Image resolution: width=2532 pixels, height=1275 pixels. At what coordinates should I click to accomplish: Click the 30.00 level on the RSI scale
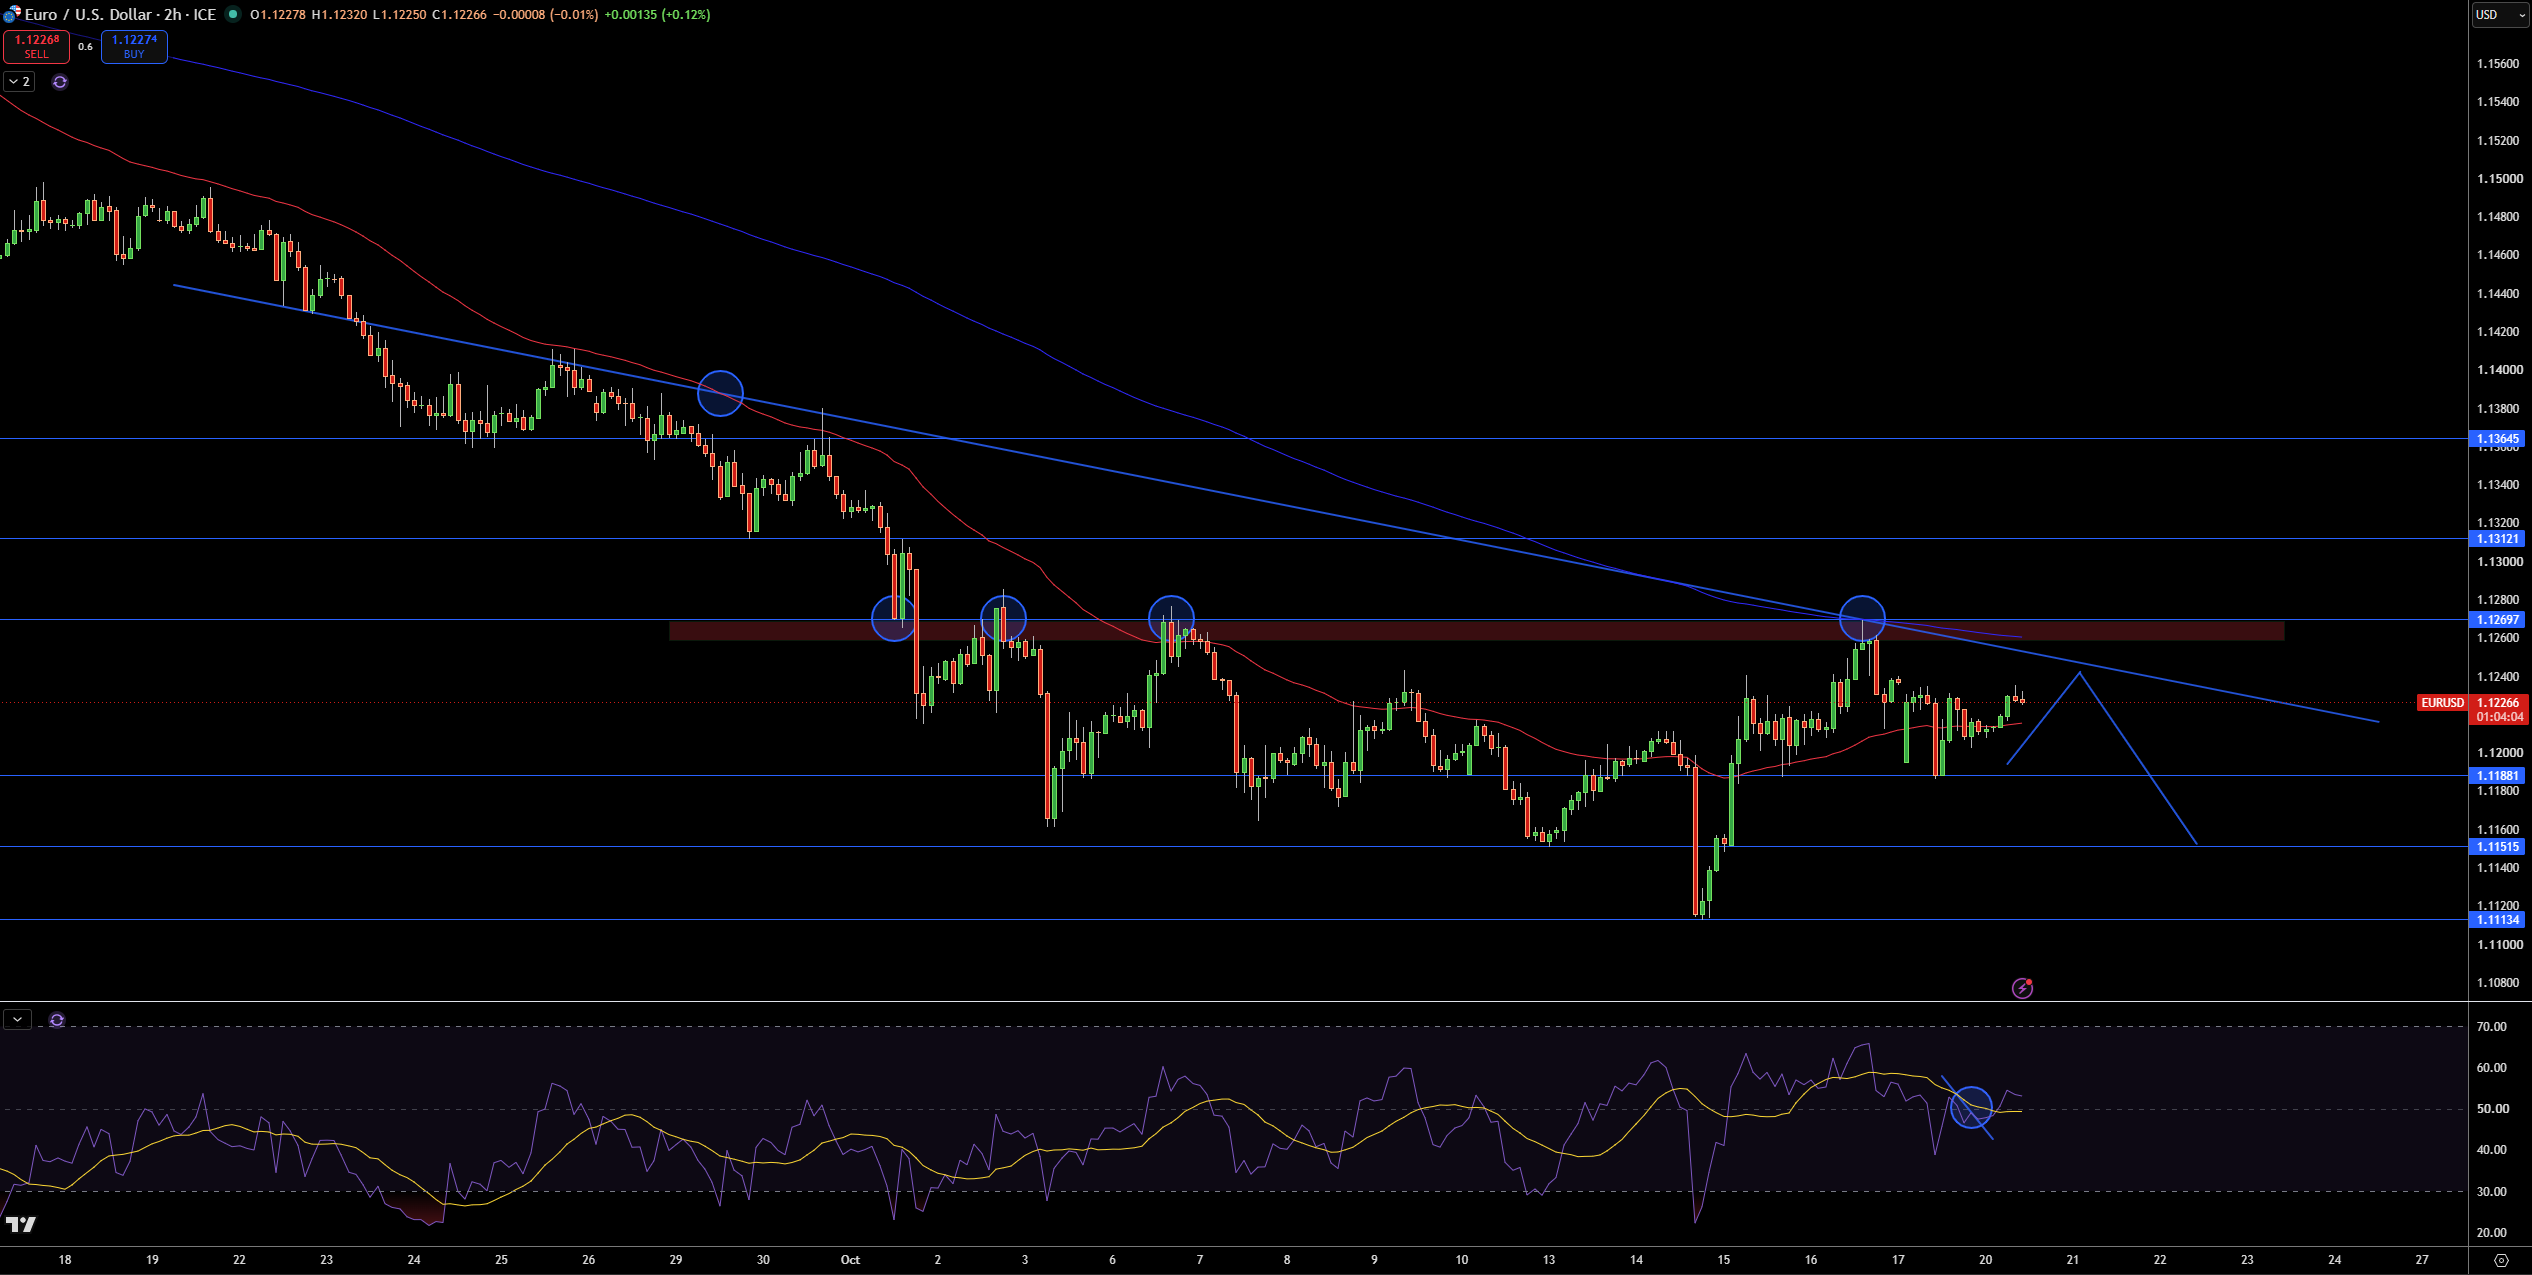2491,1192
